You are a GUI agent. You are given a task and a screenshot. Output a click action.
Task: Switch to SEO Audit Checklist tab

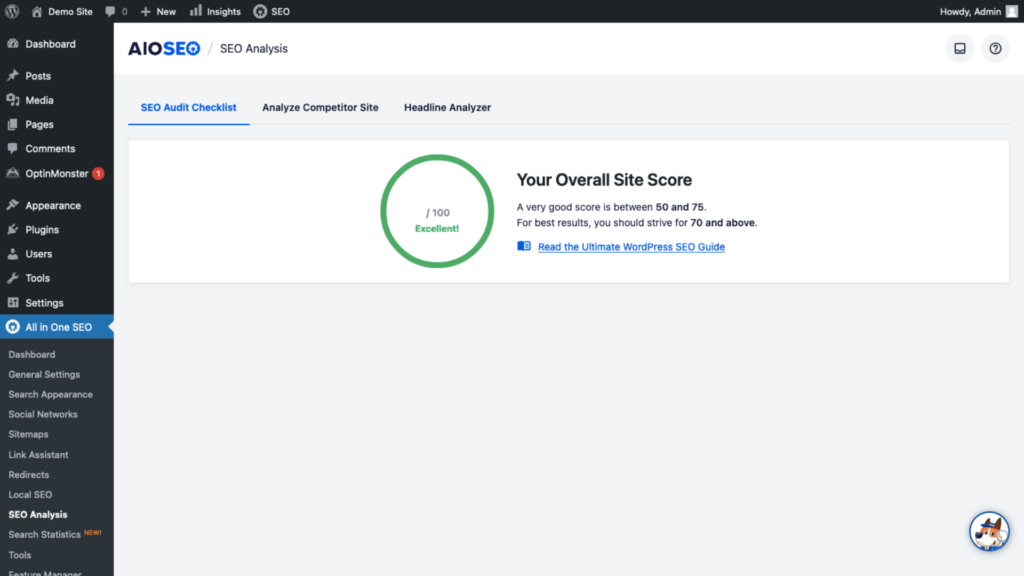pyautogui.click(x=189, y=107)
